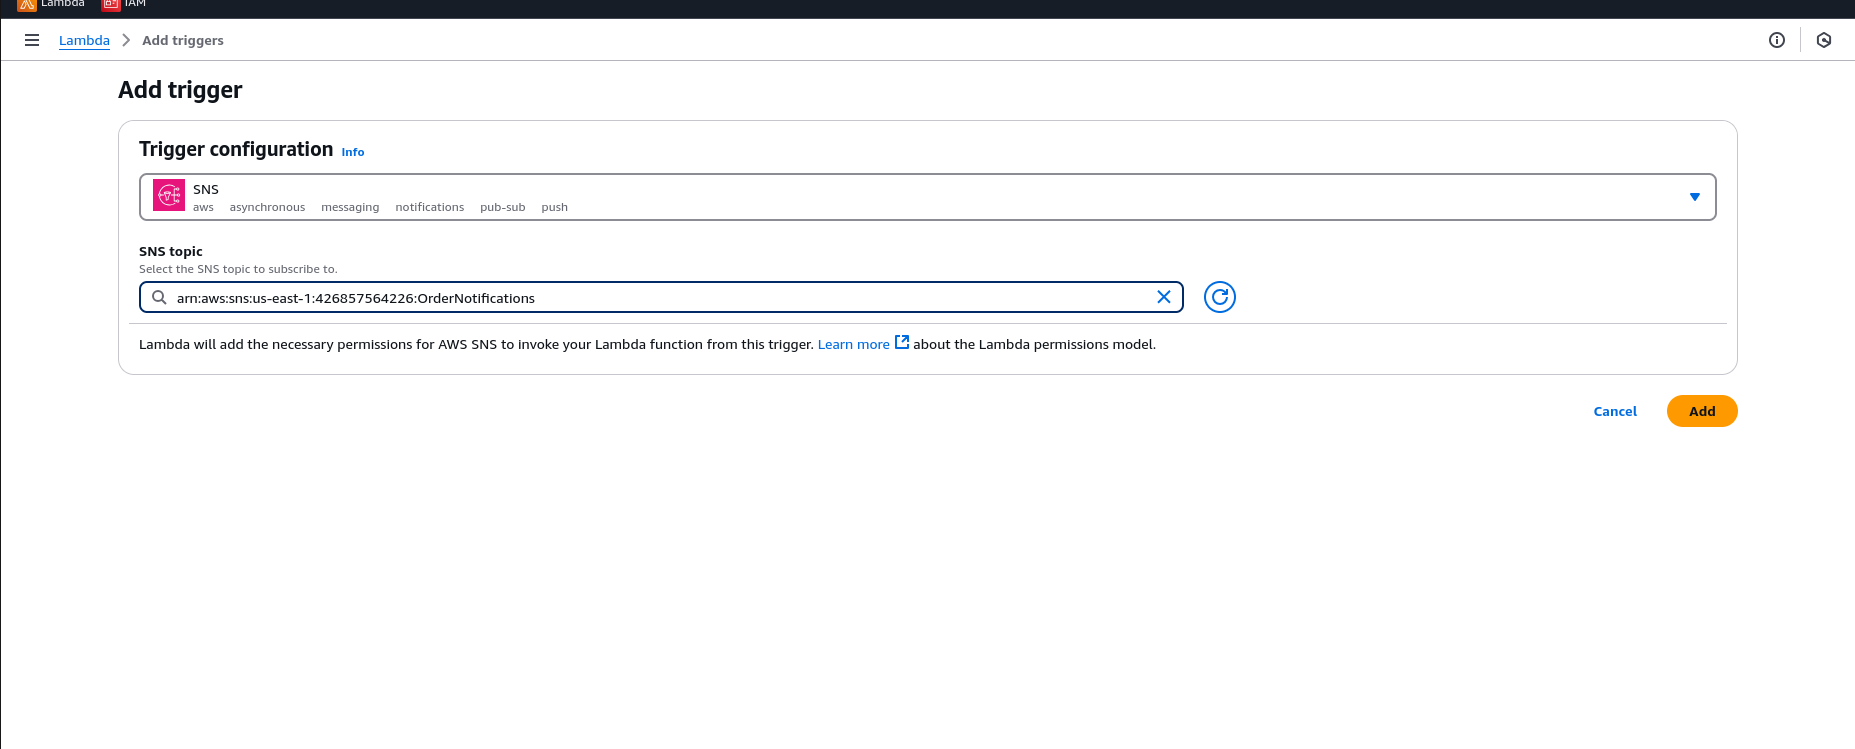1855x749 pixels.
Task: Open the info panel icon at top right
Action: coord(1777,40)
